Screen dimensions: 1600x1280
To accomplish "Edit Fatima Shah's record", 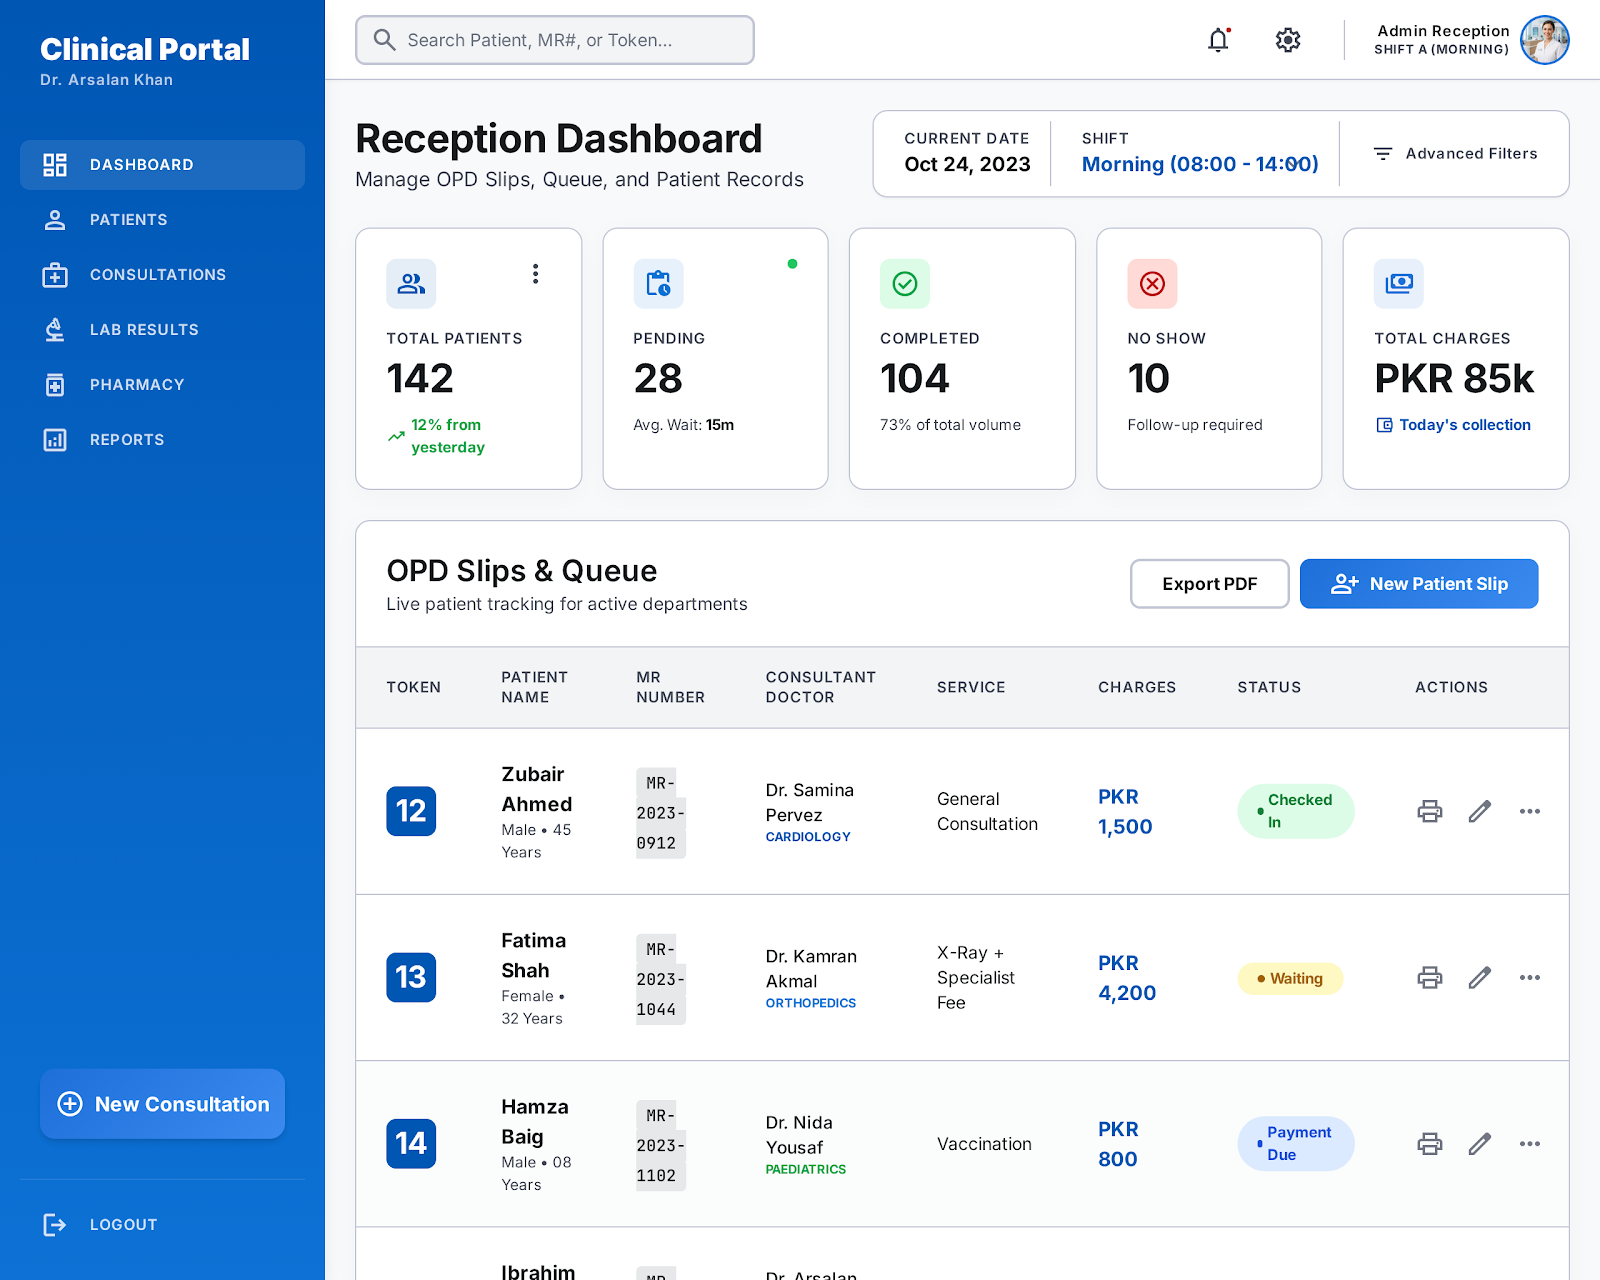I will pos(1480,977).
